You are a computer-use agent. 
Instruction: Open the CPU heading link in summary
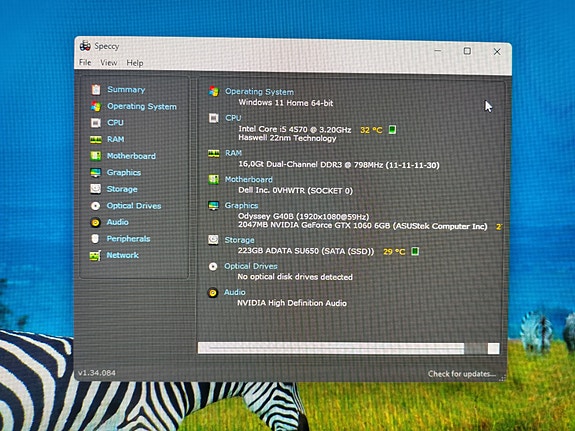pos(233,118)
